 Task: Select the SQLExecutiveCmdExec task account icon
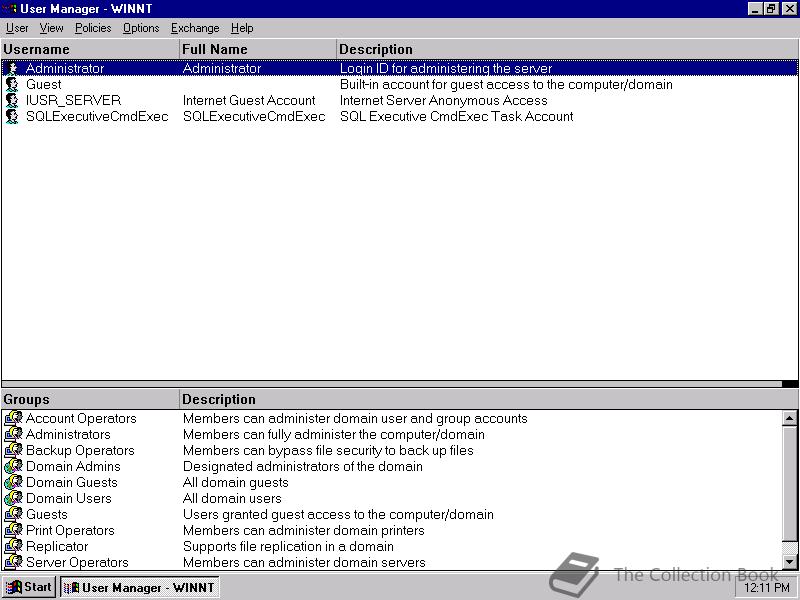pos(12,117)
